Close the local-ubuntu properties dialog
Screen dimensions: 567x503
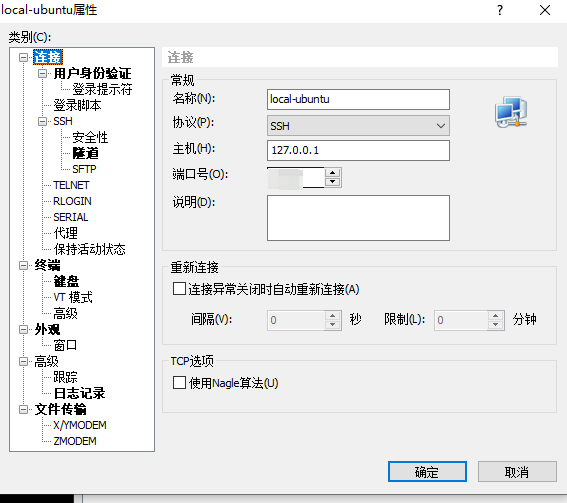click(545, 10)
